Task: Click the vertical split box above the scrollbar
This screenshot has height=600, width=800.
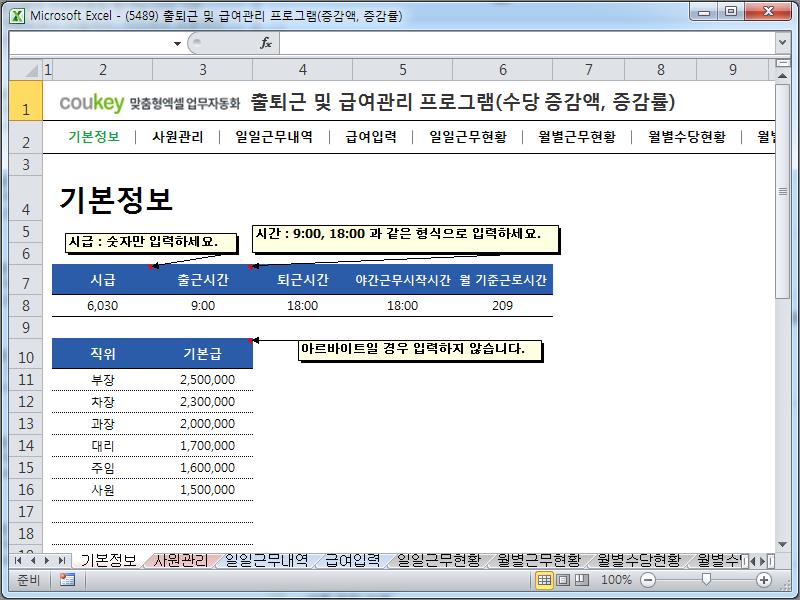Action: 782,63
